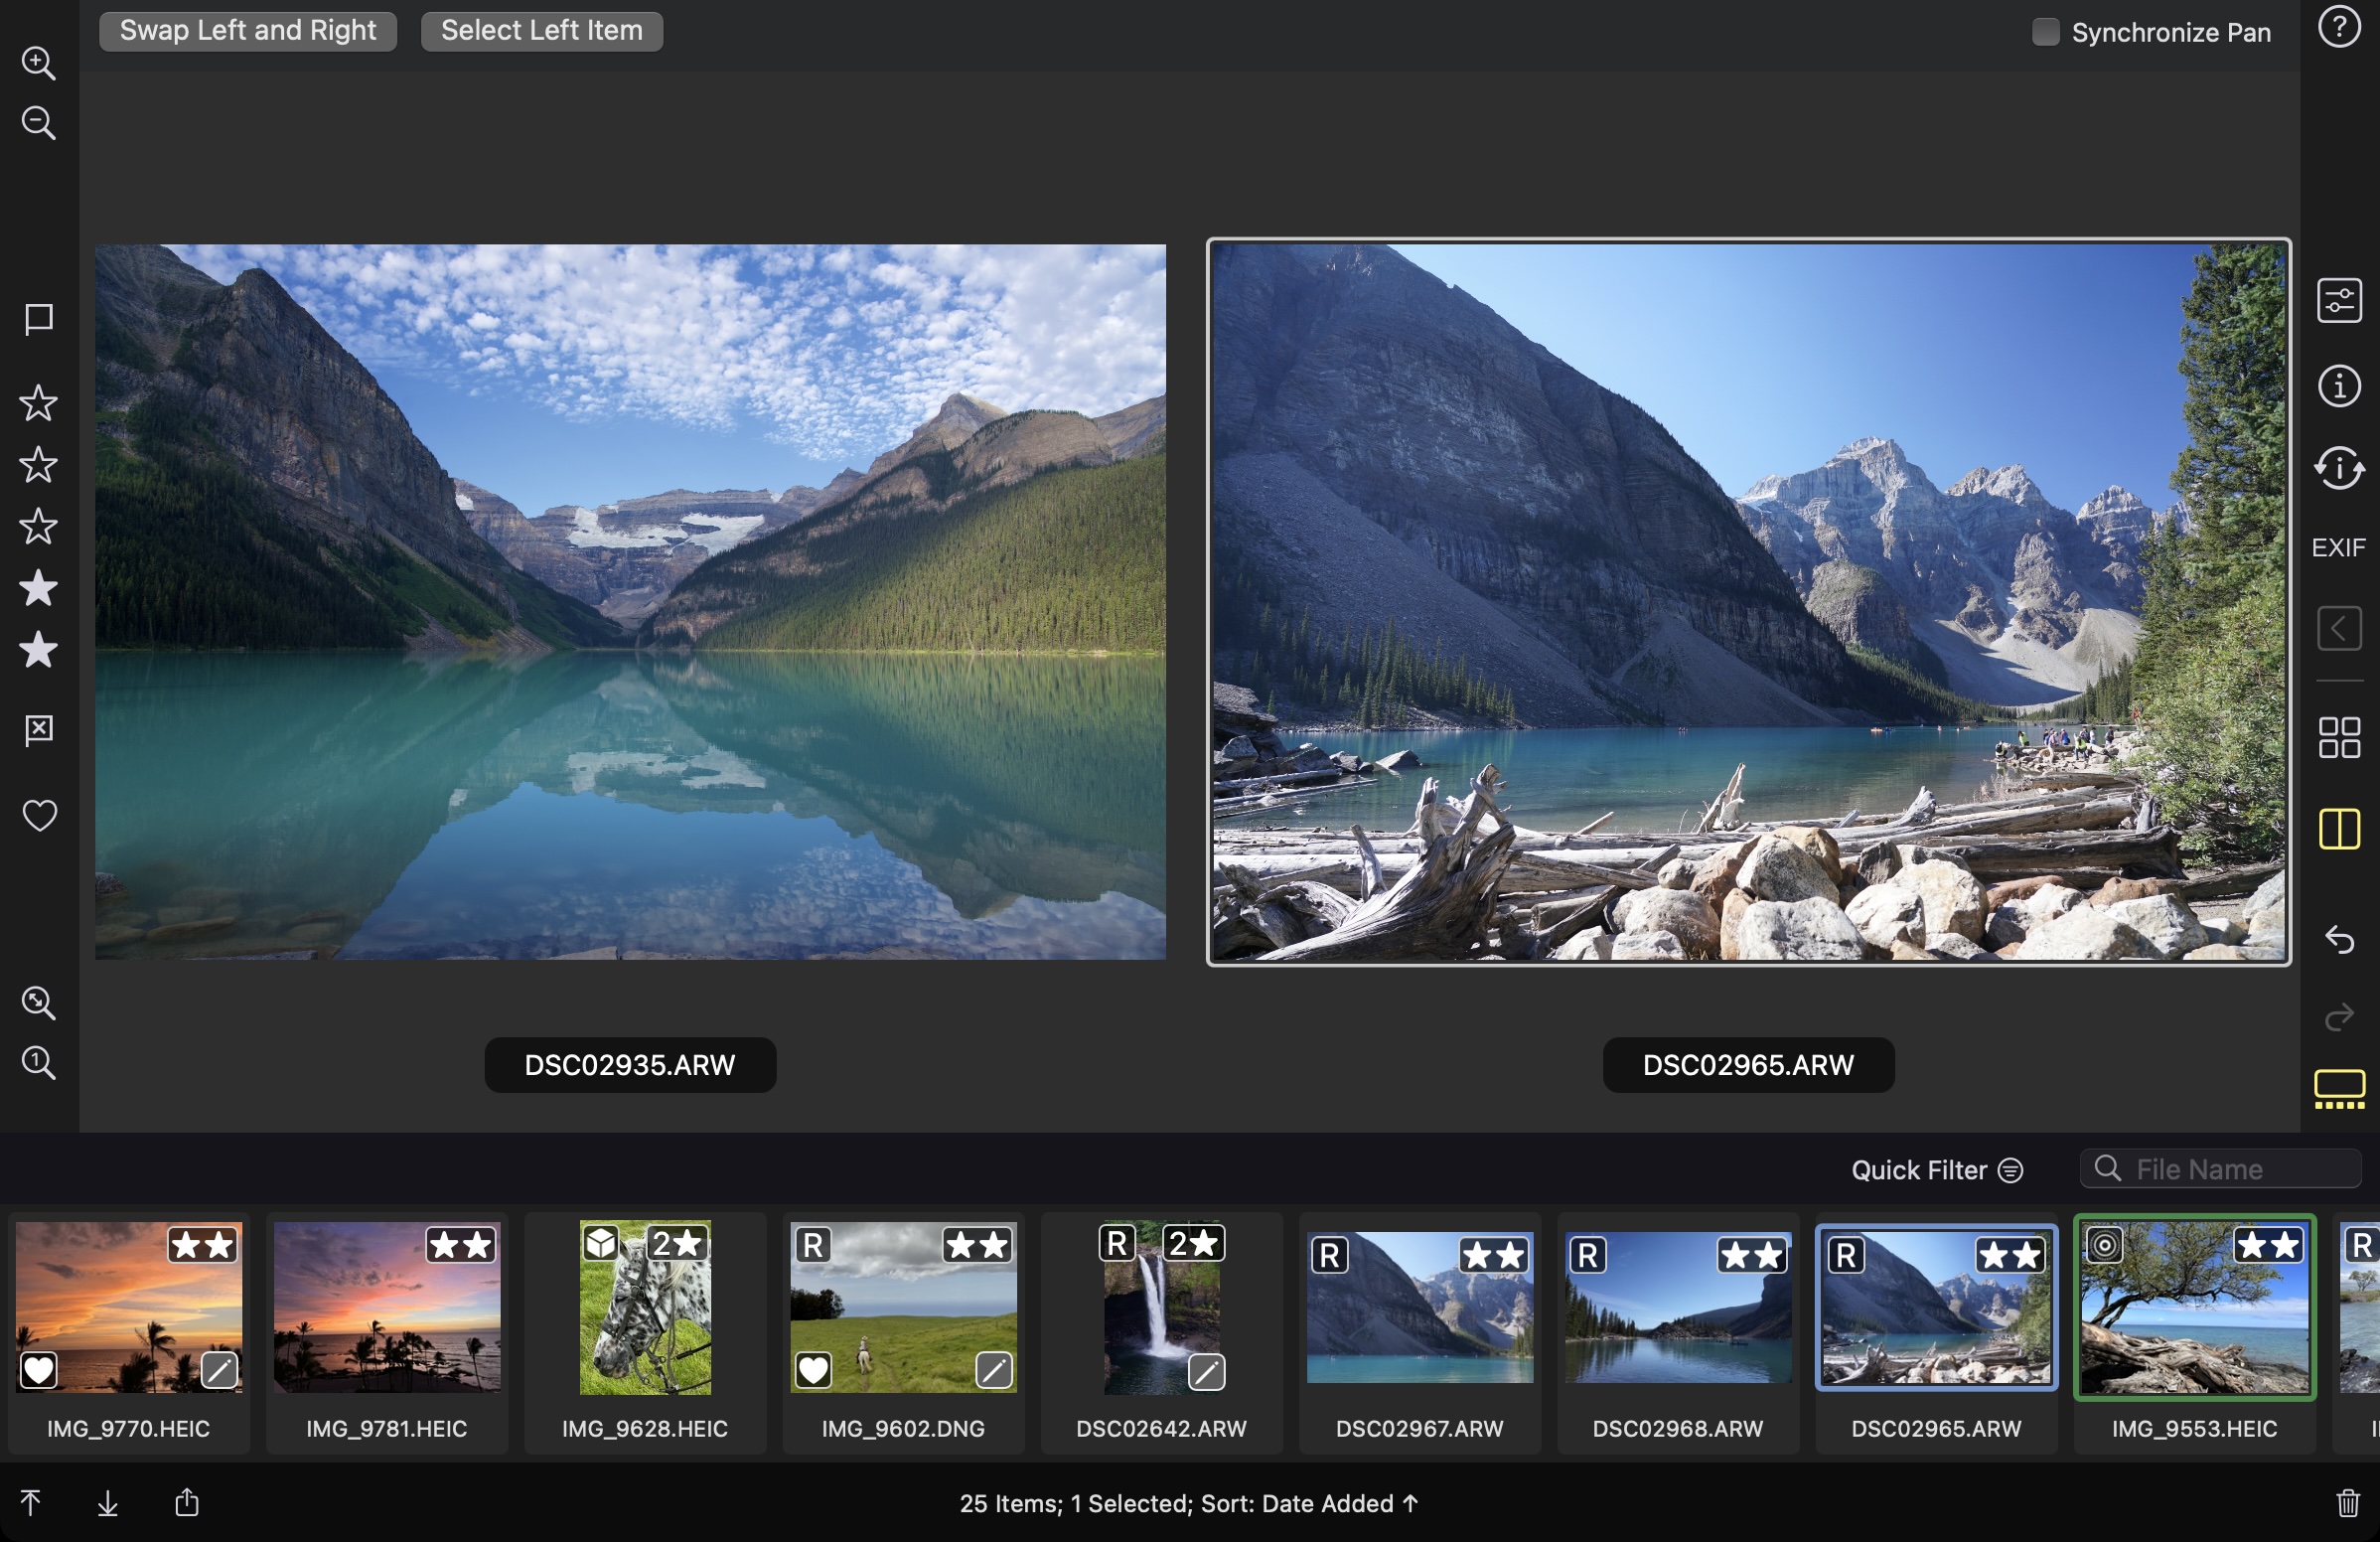Select the IMG_9628.HEIC horse thumbnail
Image resolution: width=2380 pixels, height=1542 pixels.
645,1308
